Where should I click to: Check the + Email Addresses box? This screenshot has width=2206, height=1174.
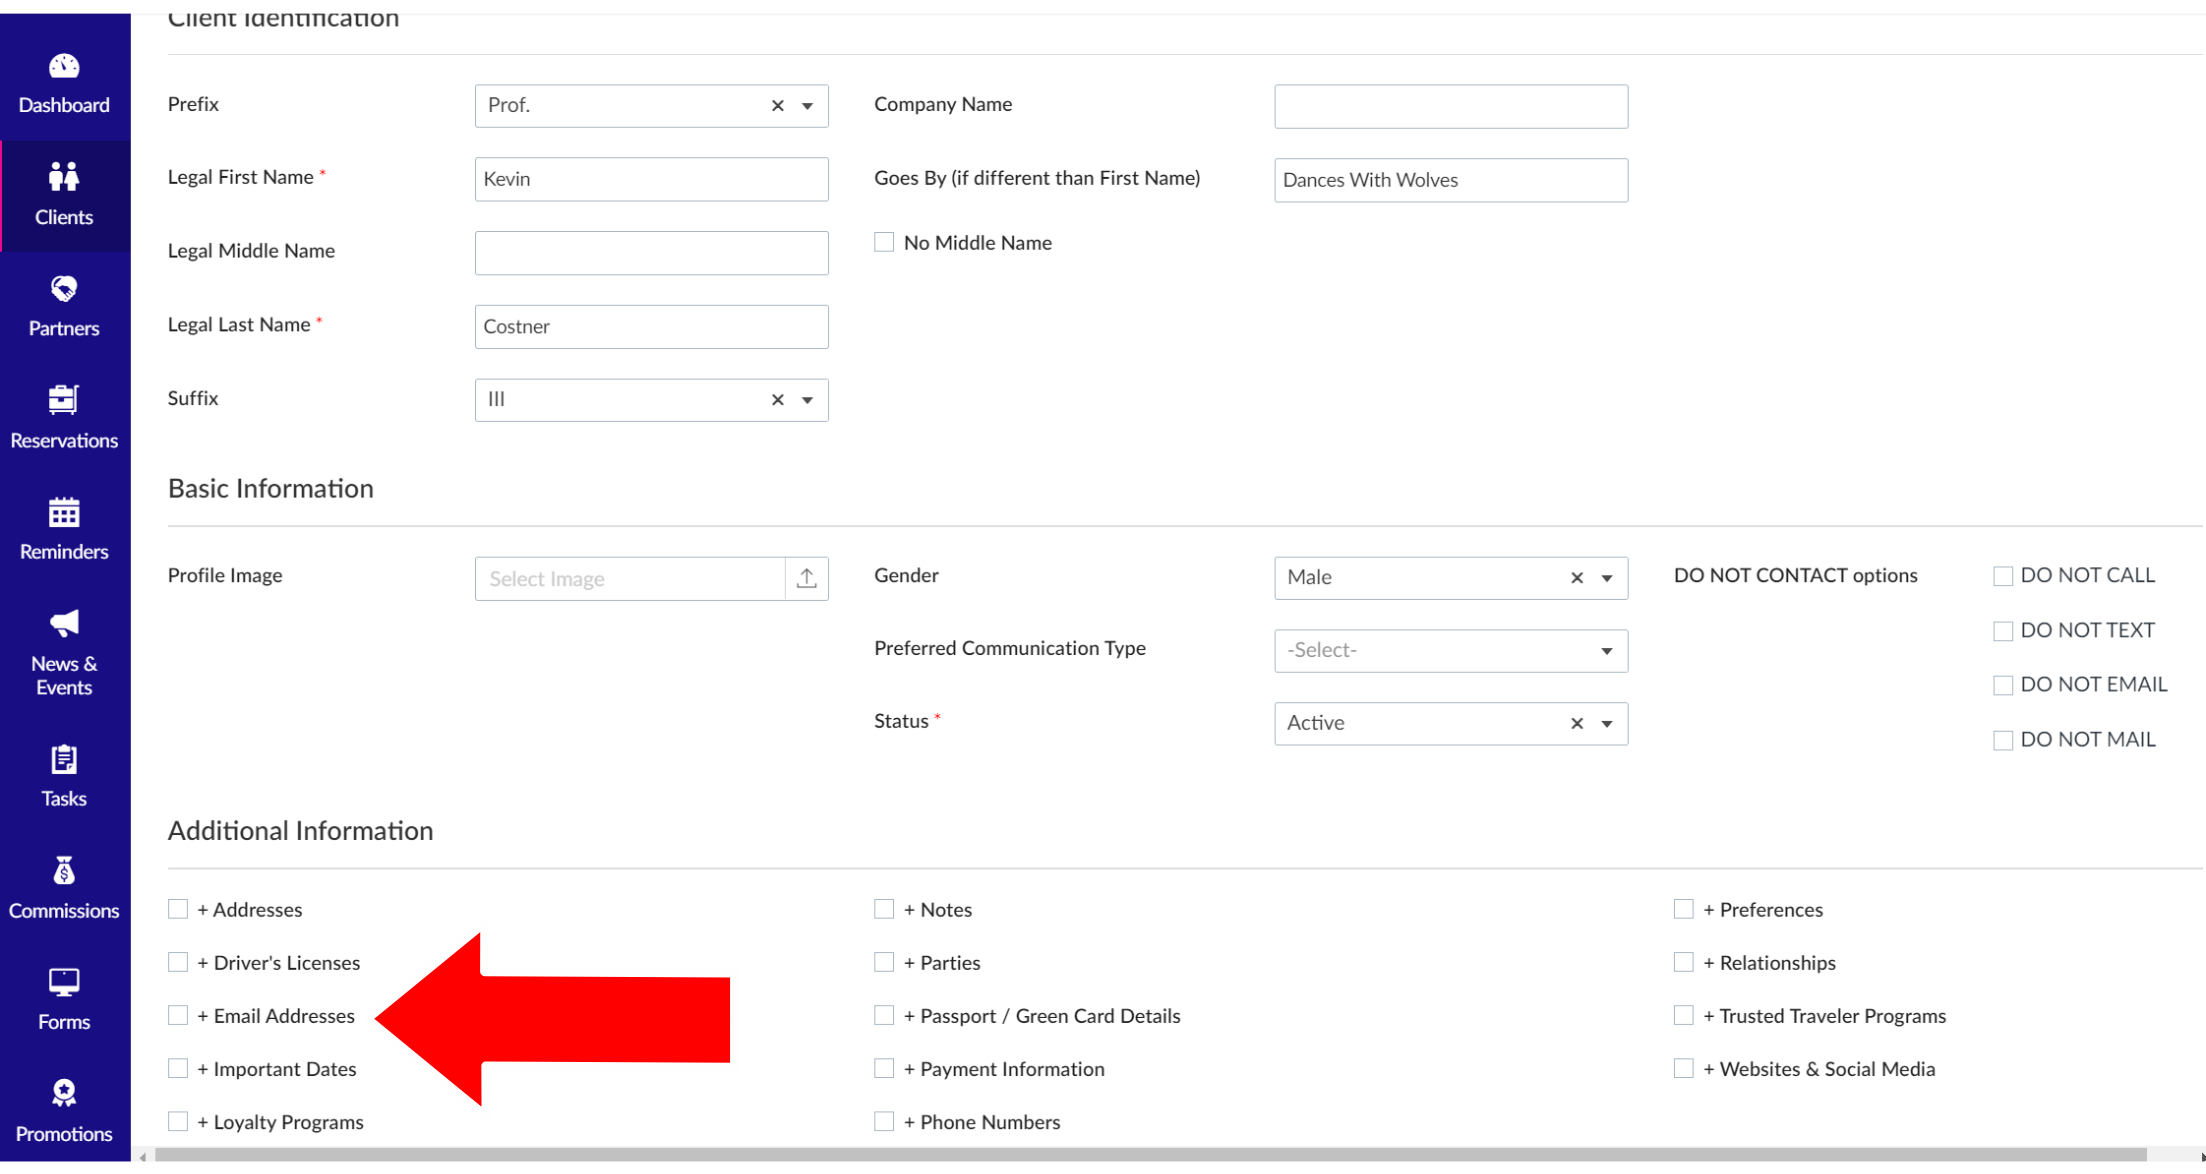(178, 1015)
